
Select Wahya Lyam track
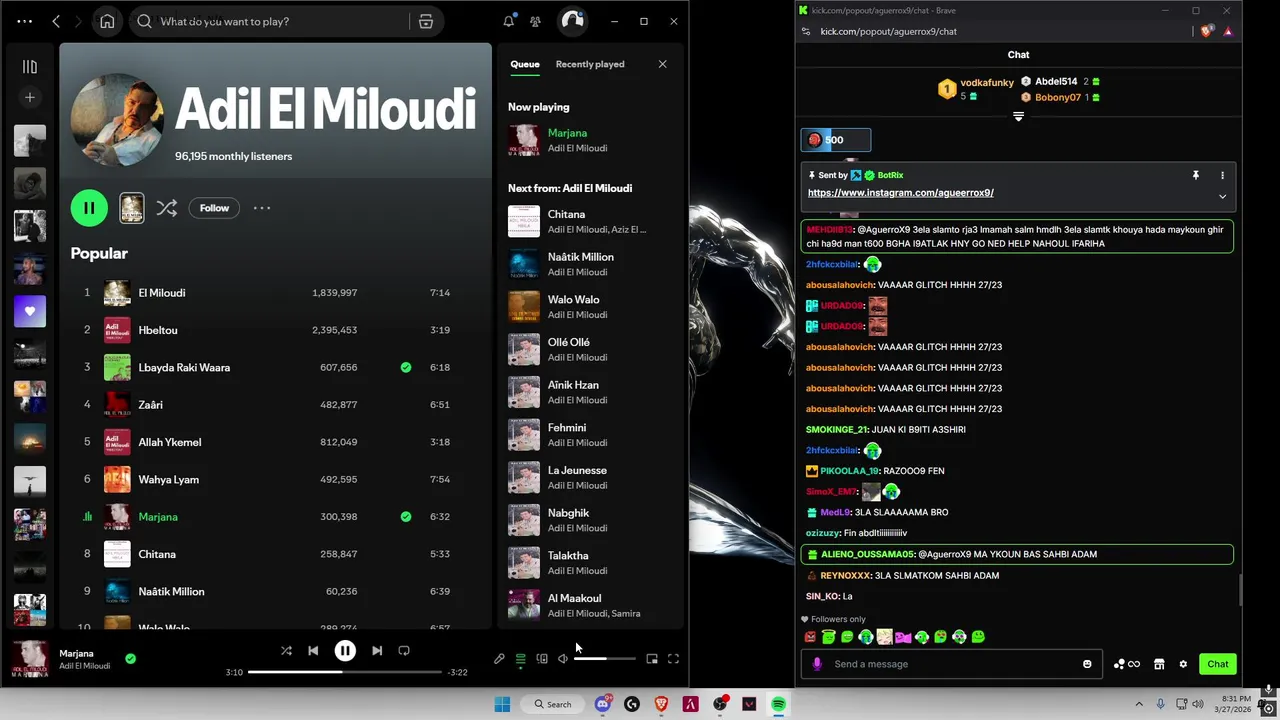click(270, 479)
